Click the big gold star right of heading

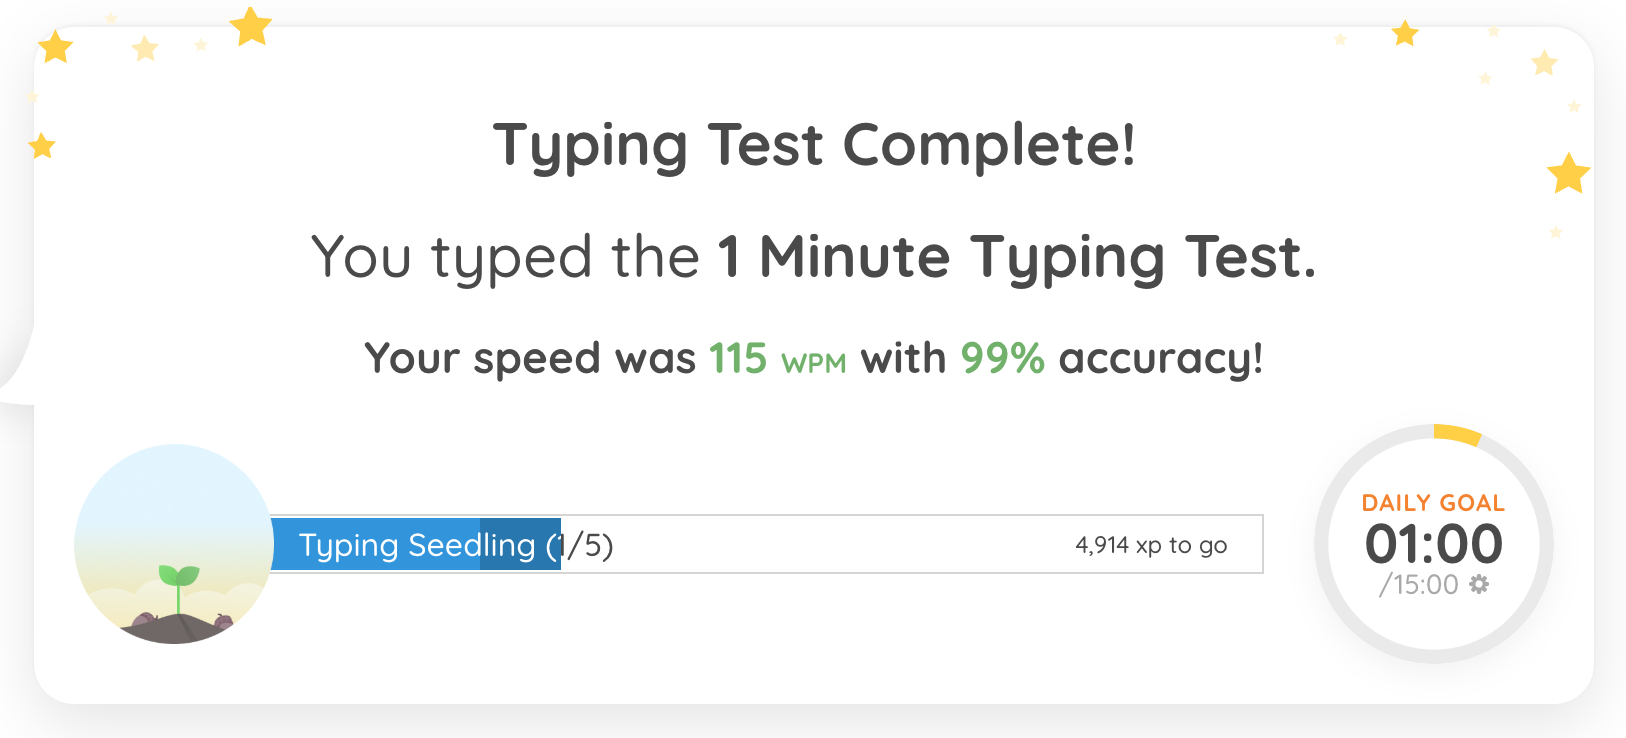[x=1568, y=174]
